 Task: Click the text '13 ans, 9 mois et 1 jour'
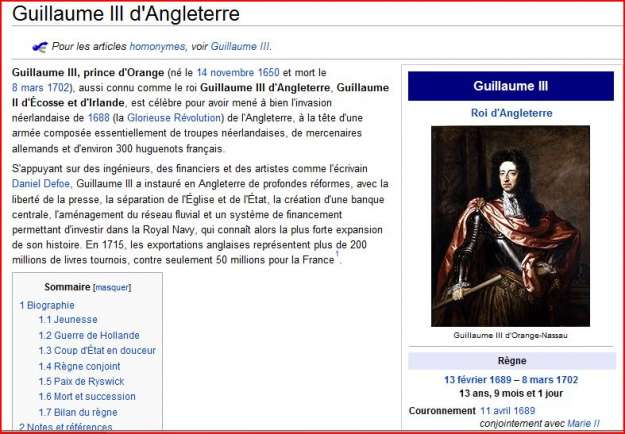(511, 394)
